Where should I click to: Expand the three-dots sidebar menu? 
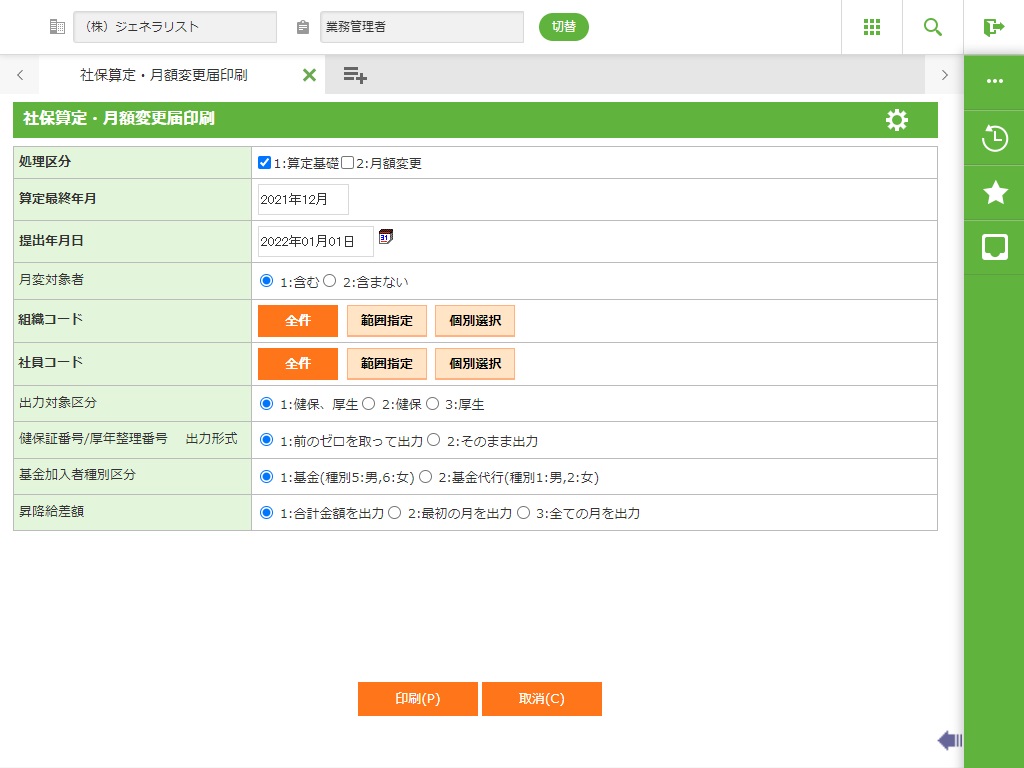coord(994,82)
